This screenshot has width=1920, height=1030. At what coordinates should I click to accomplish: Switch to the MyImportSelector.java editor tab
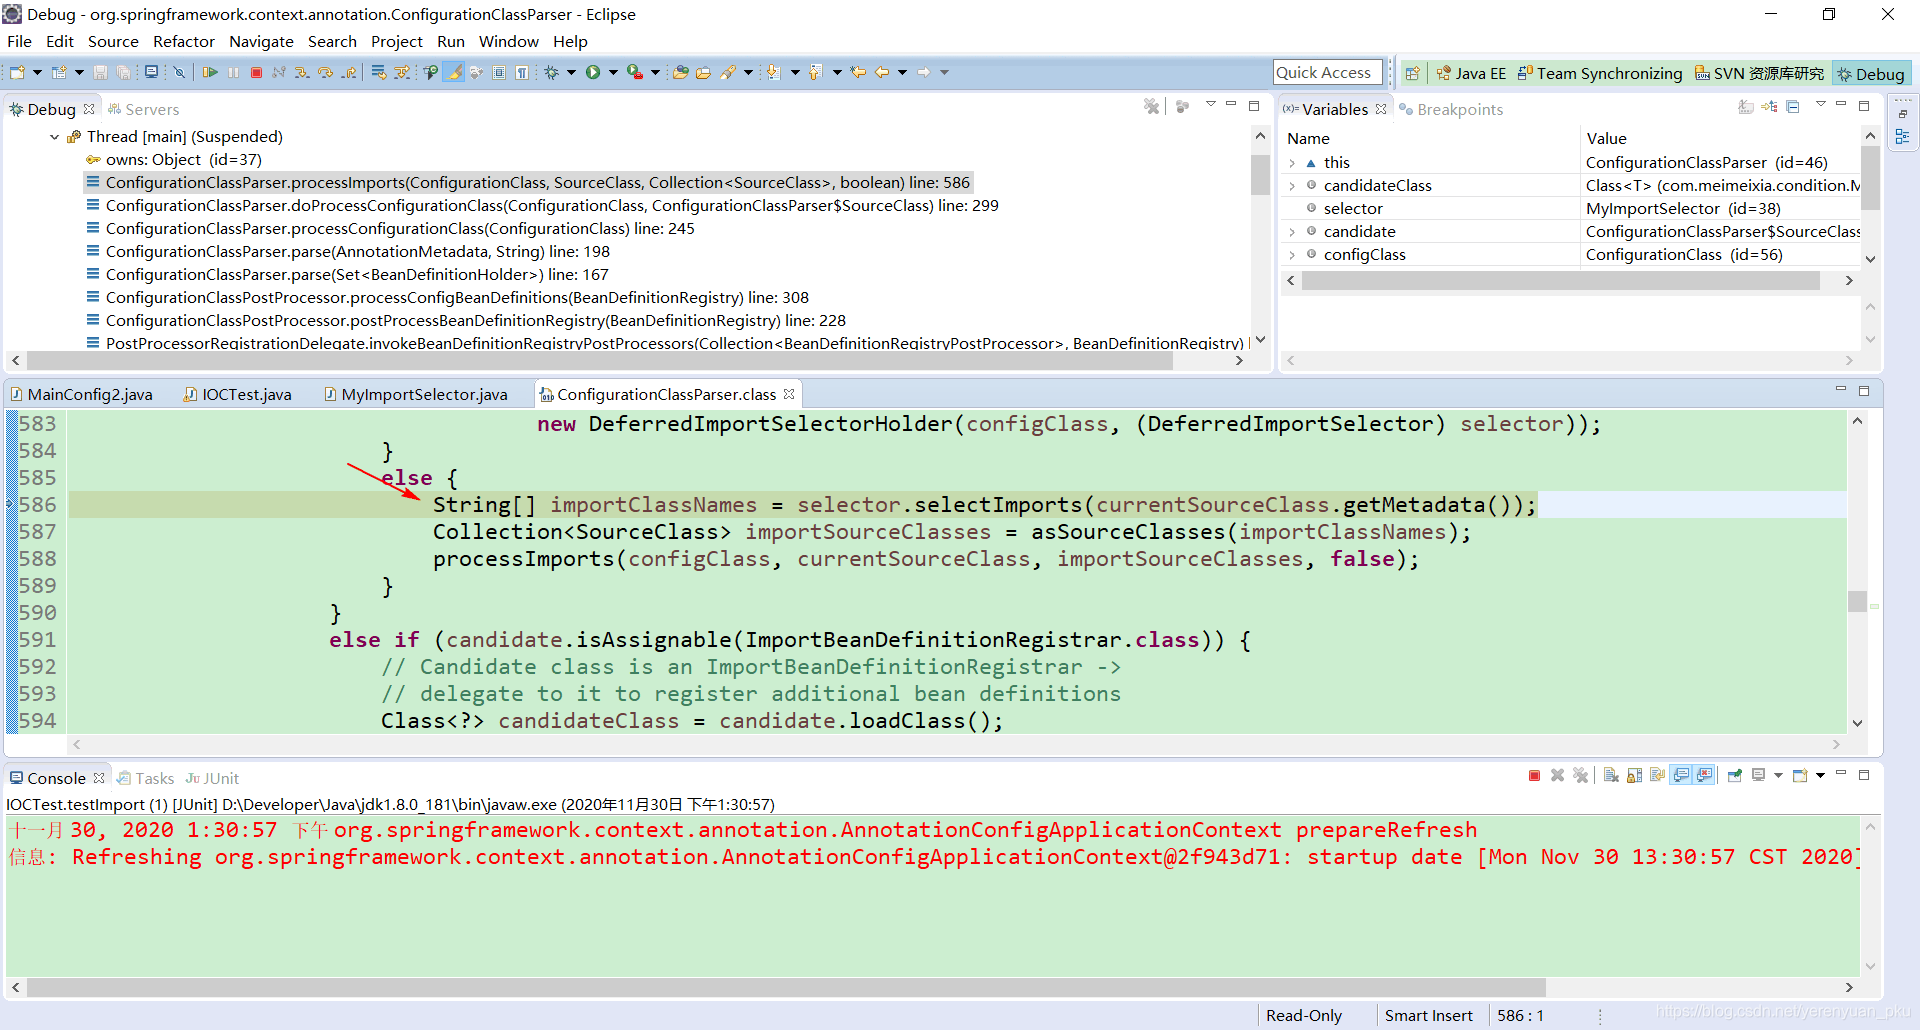tap(415, 394)
